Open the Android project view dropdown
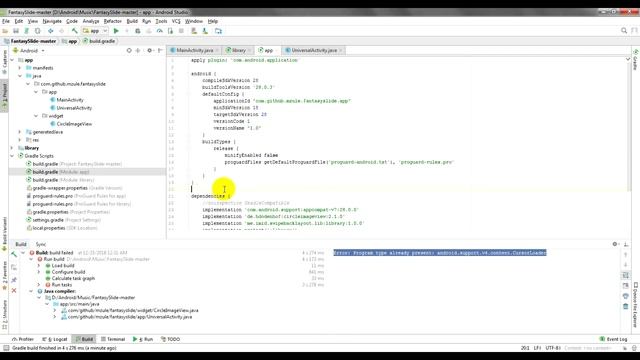 pyautogui.click(x=29, y=51)
